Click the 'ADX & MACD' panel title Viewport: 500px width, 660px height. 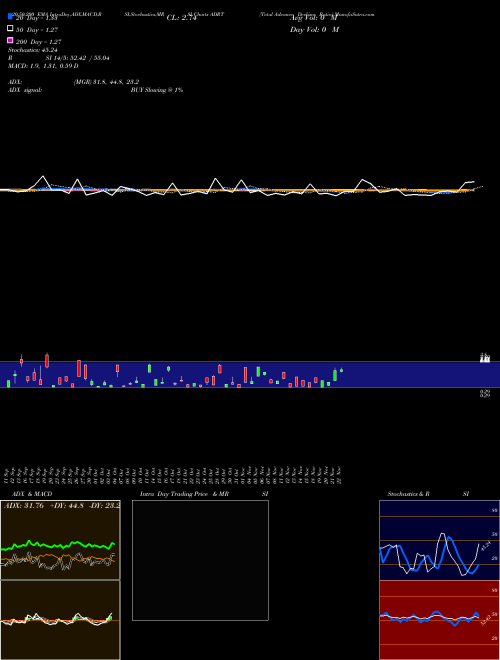point(32,494)
